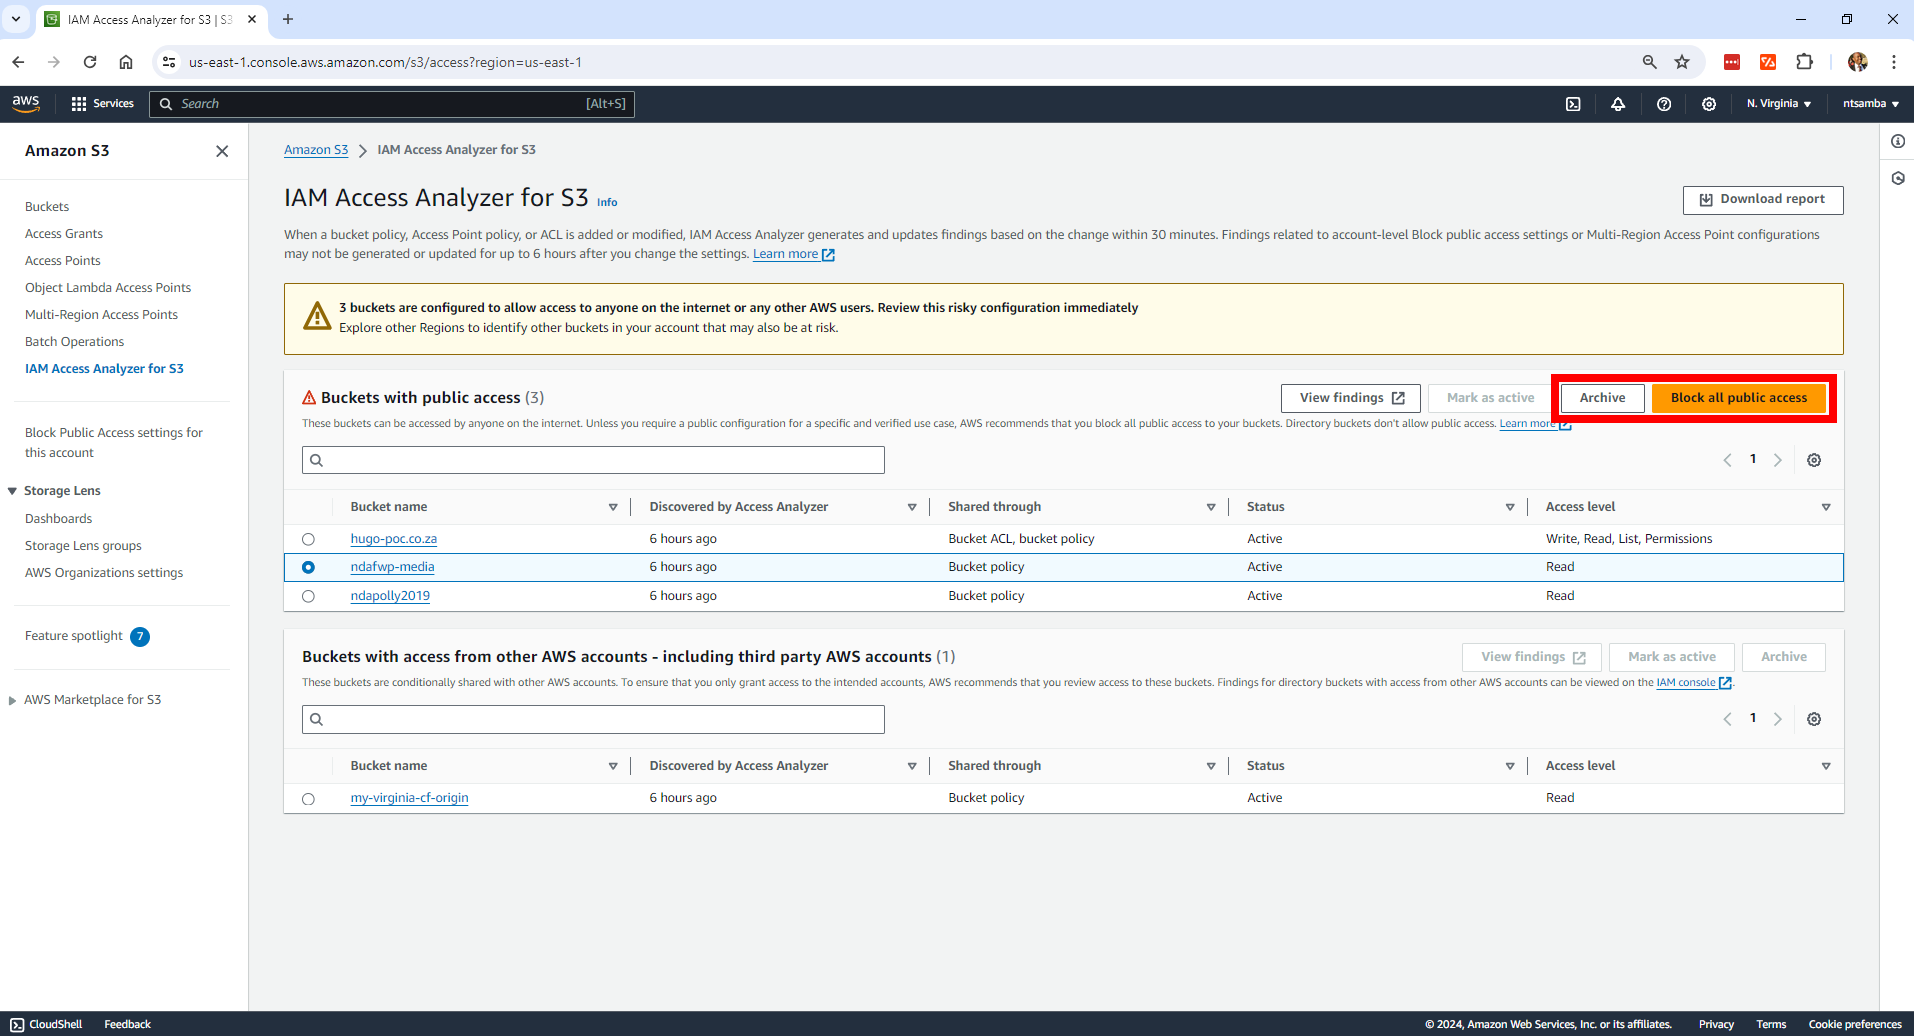Viewport: 1914px width, 1036px height.
Task: Expand the AWS Marketplace for S3 section
Action: point(92,699)
